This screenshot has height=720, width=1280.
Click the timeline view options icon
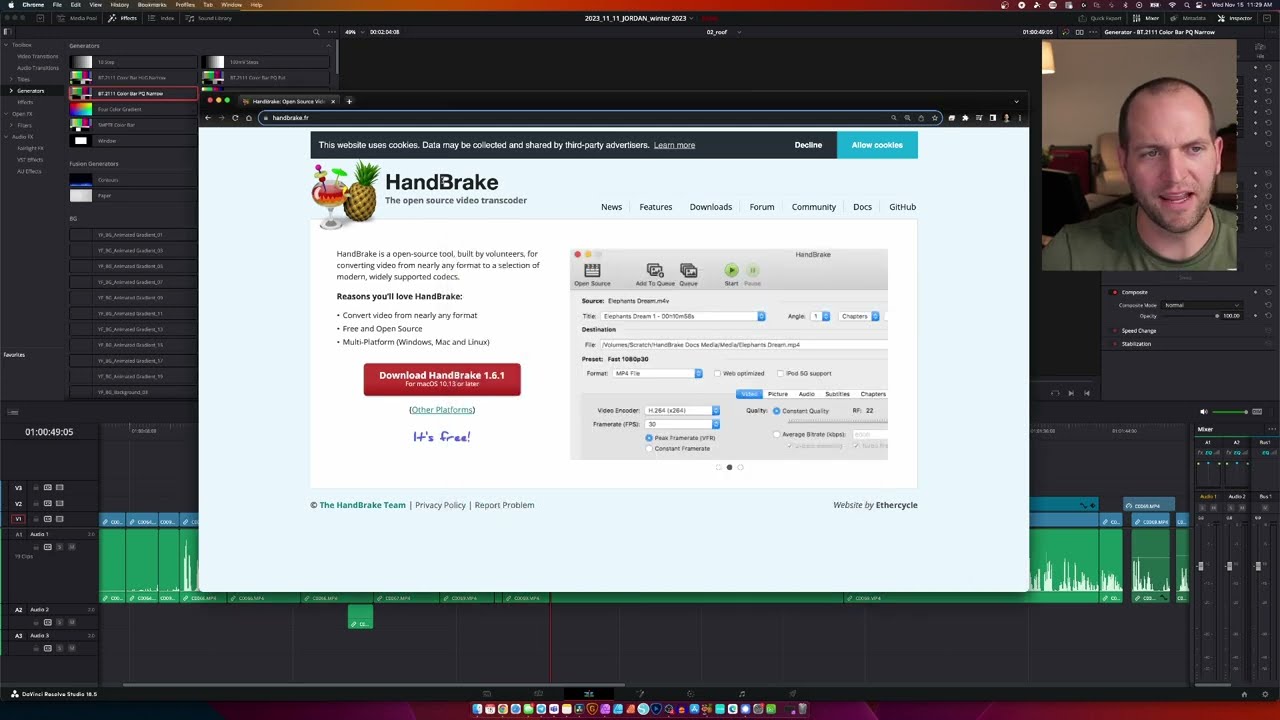12,412
